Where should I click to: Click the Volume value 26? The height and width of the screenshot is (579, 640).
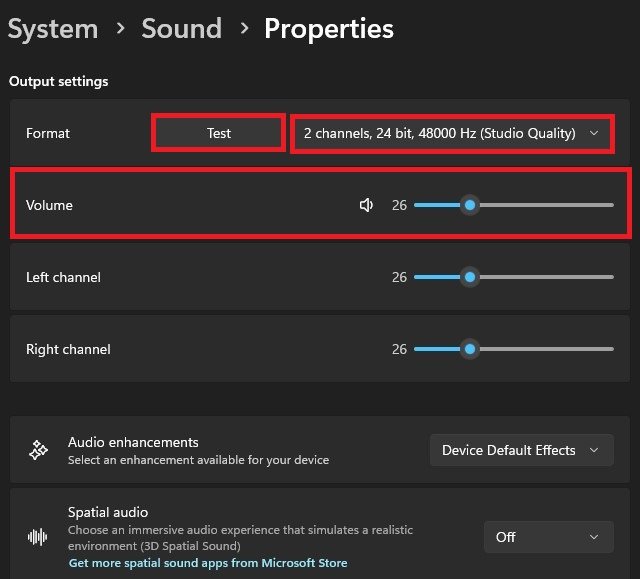coord(399,205)
